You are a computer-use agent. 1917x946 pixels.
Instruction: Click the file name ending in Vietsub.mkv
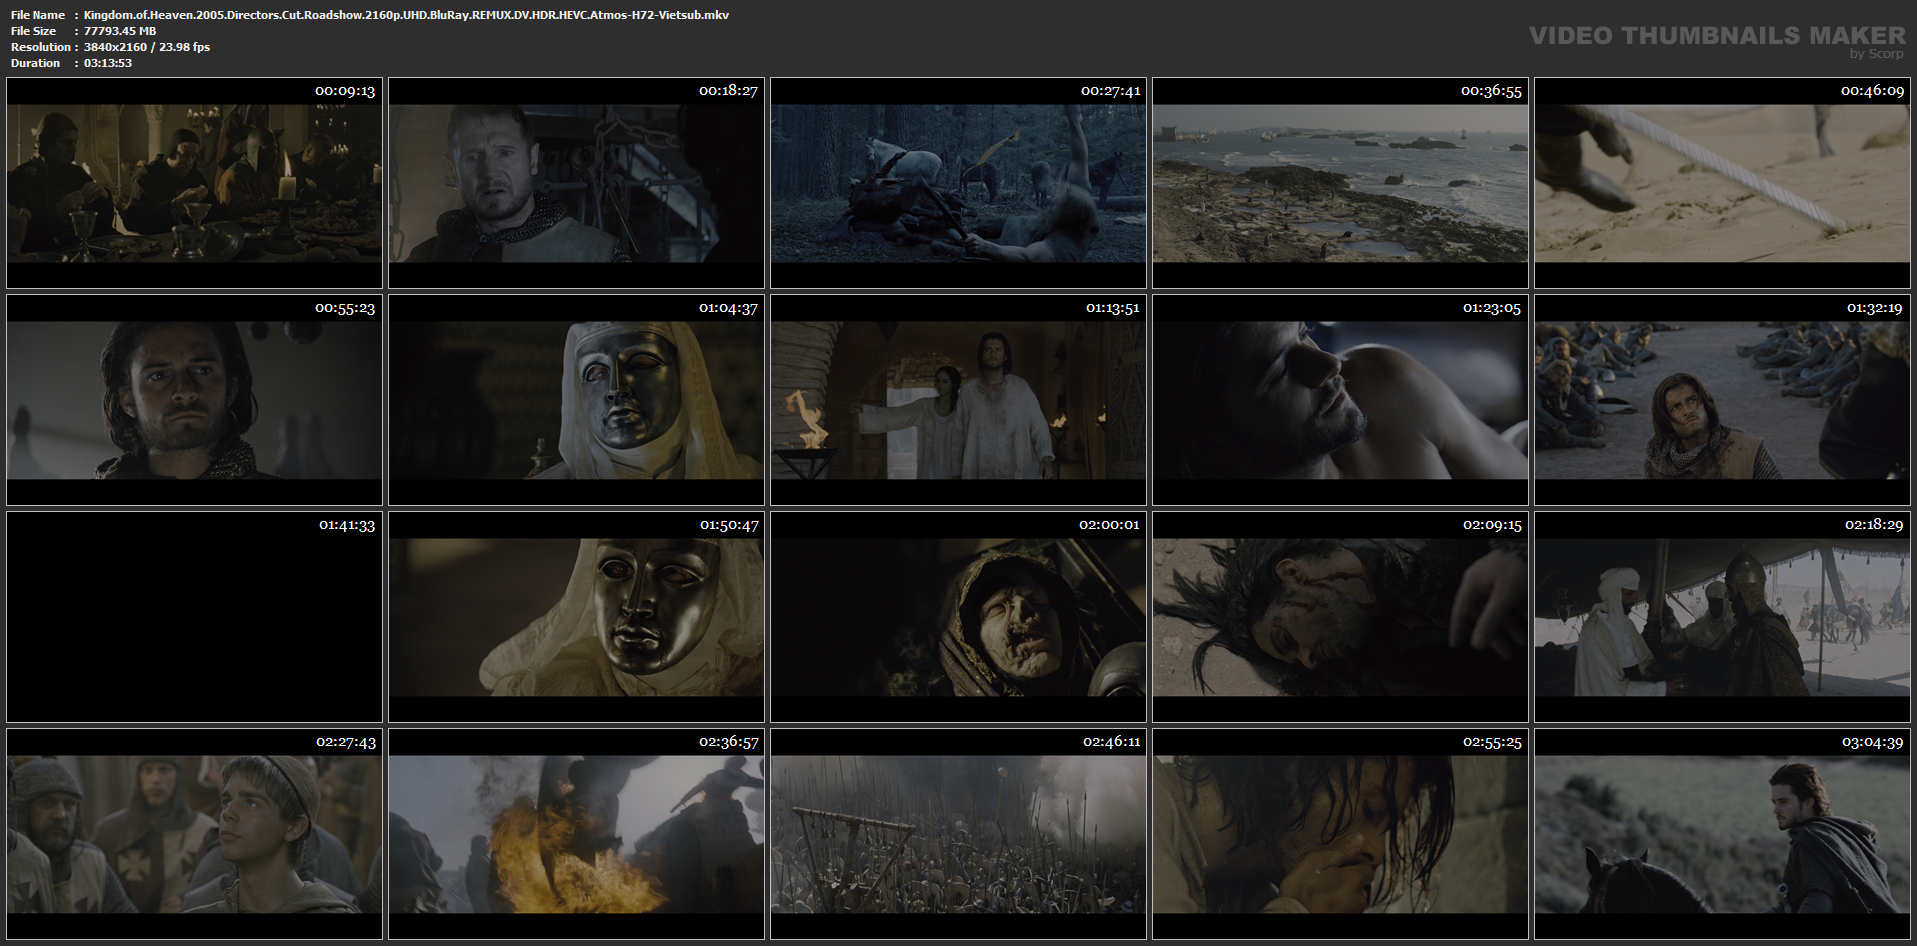pyautogui.click(x=406, y=15)
